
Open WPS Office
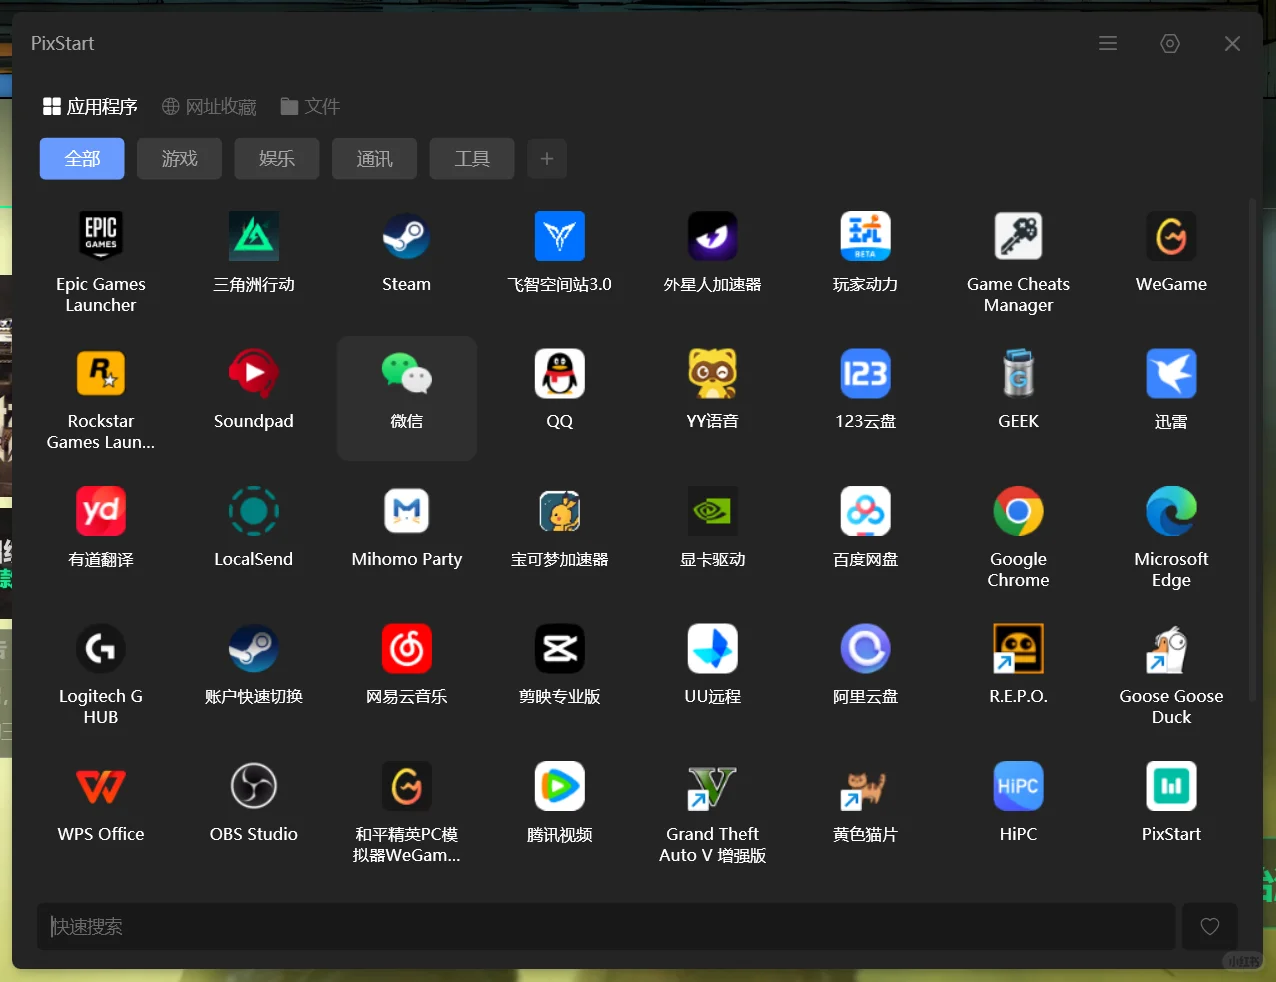(x=100, y=800)
